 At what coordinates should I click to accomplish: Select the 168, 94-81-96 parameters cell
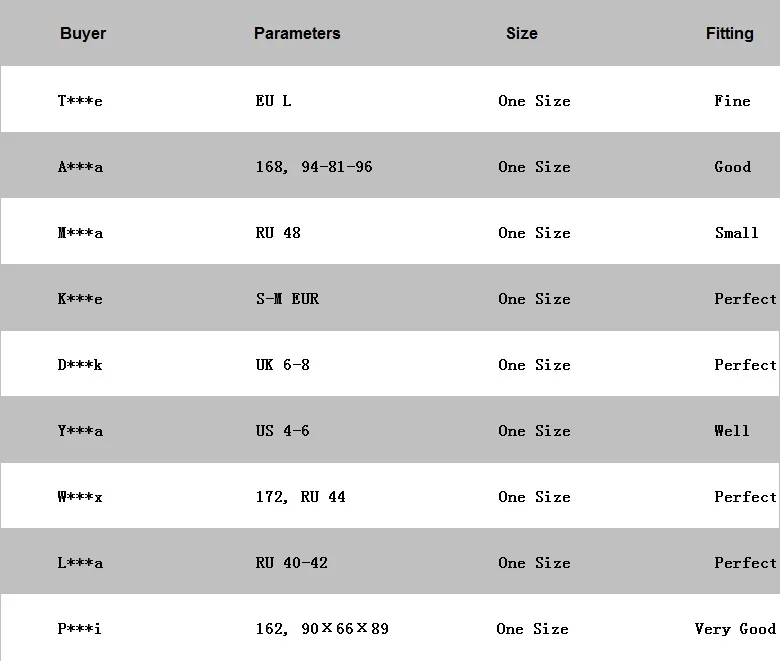(x=314, y=167)
